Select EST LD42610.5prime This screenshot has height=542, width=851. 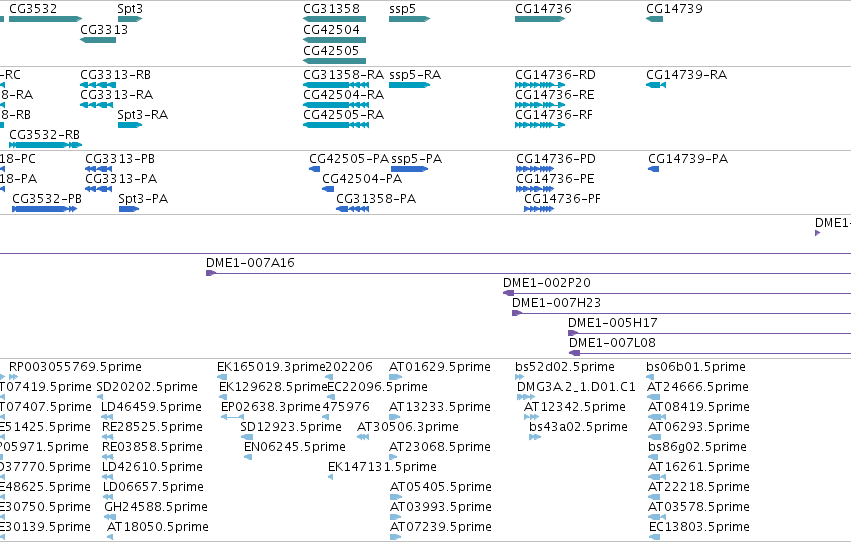click(x=107, y=477)
